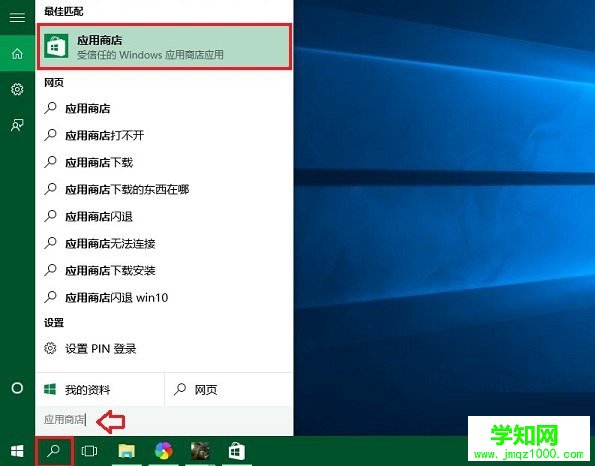Click the green Store bag icon in best match
Screen dimensions: 595x466
pos(56,46)
